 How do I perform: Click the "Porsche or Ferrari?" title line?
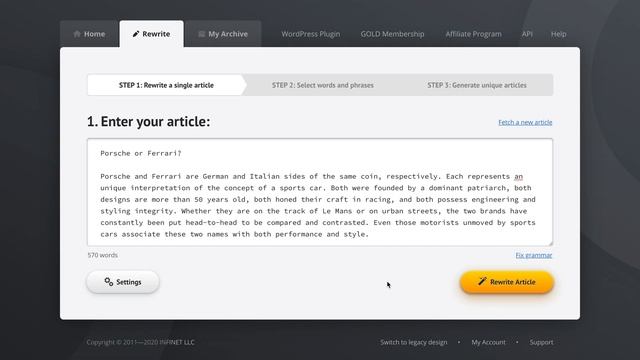[141, 153]
